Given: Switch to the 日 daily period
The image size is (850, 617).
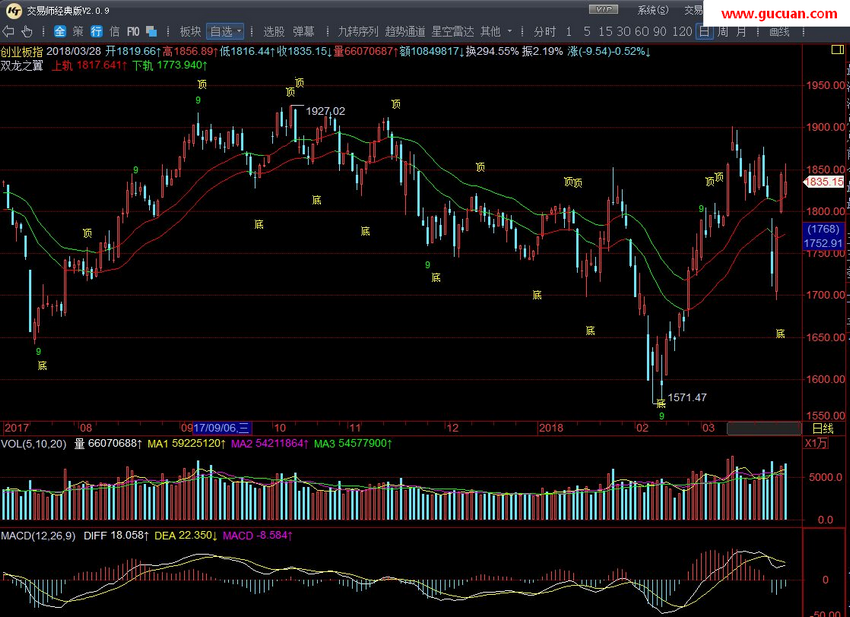Looking at the screenshot, I should click(x=704, y=31).
